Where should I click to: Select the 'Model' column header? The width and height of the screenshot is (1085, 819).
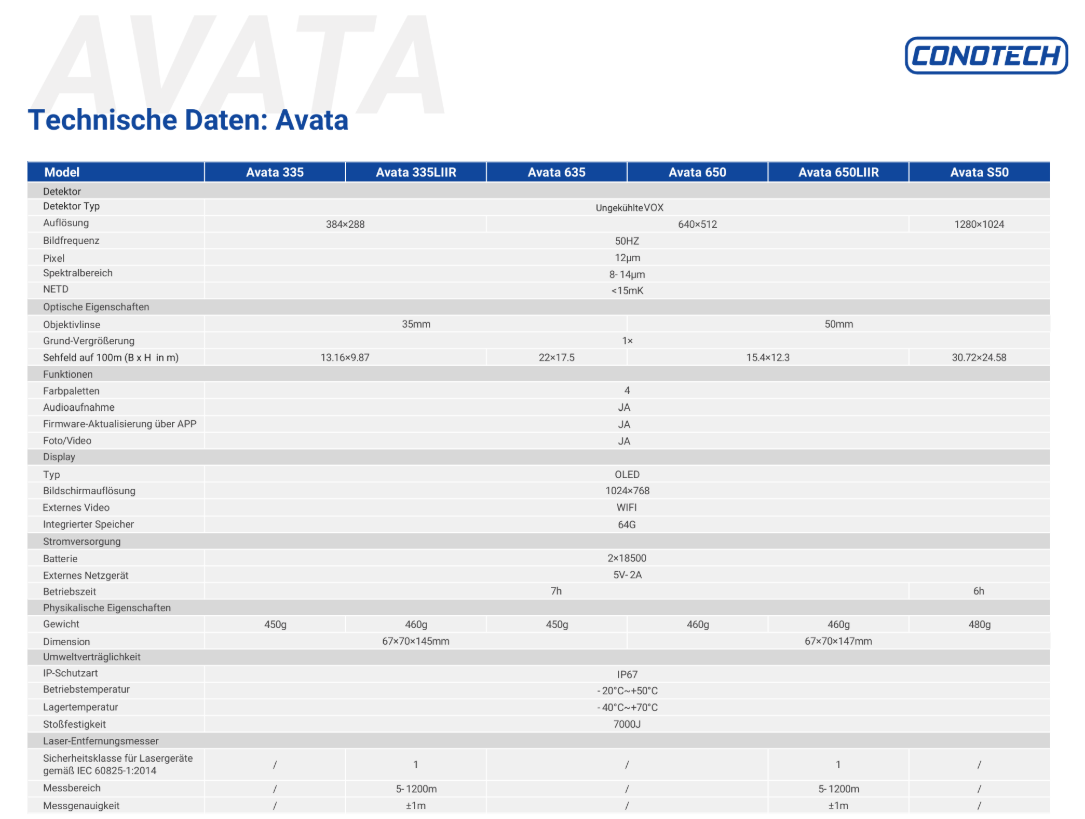[x=62, y=172]
